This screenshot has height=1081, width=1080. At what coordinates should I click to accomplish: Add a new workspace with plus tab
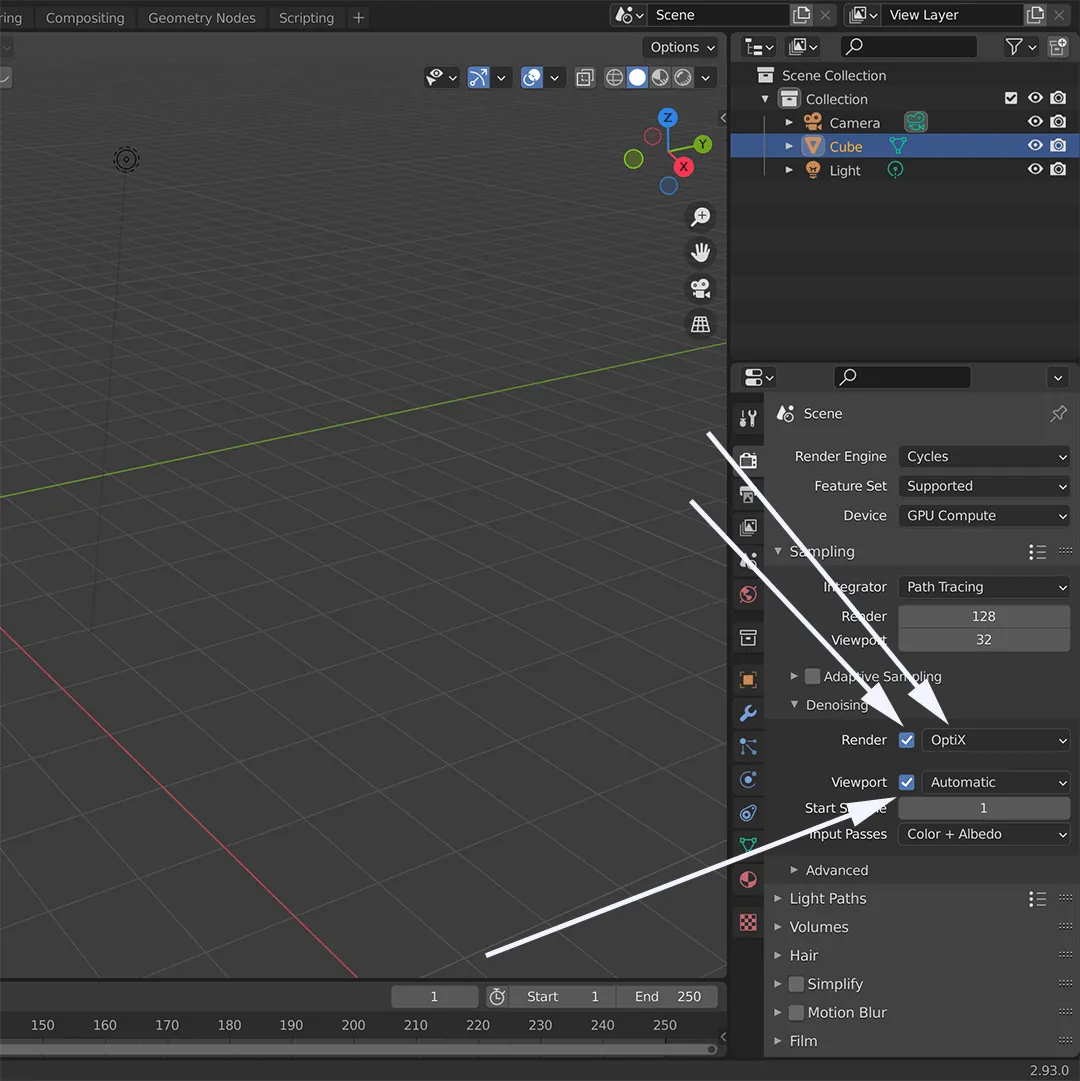[358, 18]
